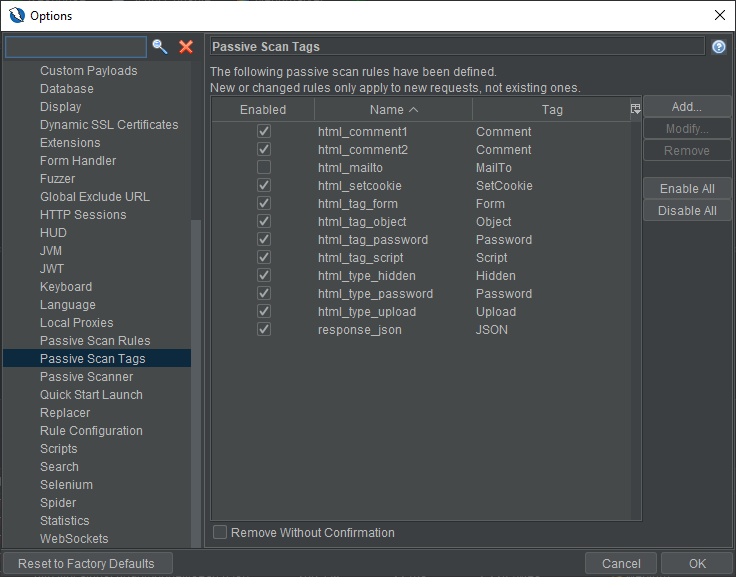Select Search options
This screenshot has width=736, height=577.
(59, 467)
